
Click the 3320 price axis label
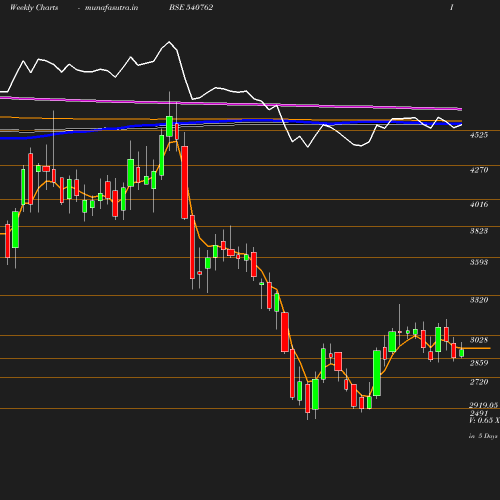point(479,300)
